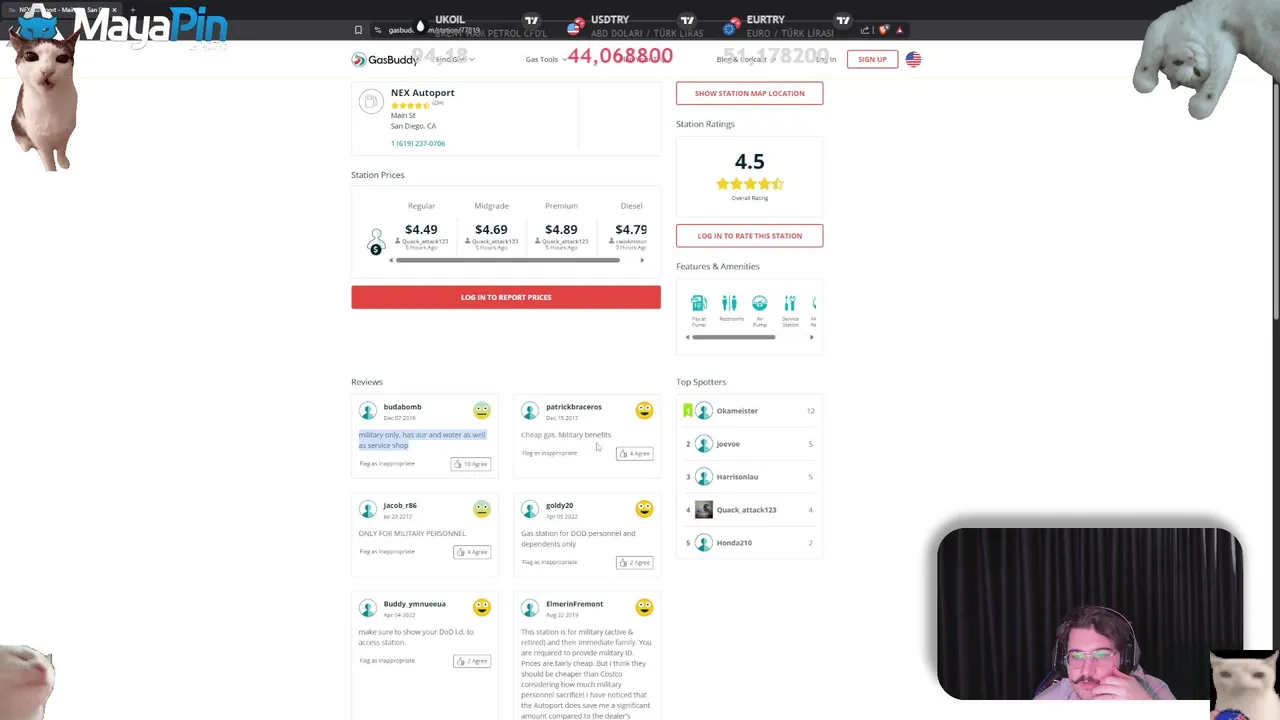Click SHOW STATION MAP LOCATION button
The width and height of the screenshot is (1280, 720).
tap(749, 93)
